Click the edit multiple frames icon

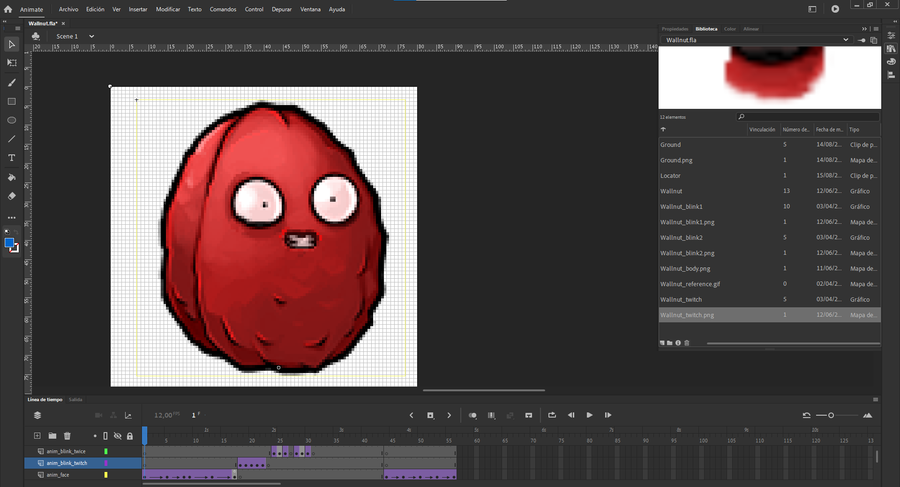point(491,415)
